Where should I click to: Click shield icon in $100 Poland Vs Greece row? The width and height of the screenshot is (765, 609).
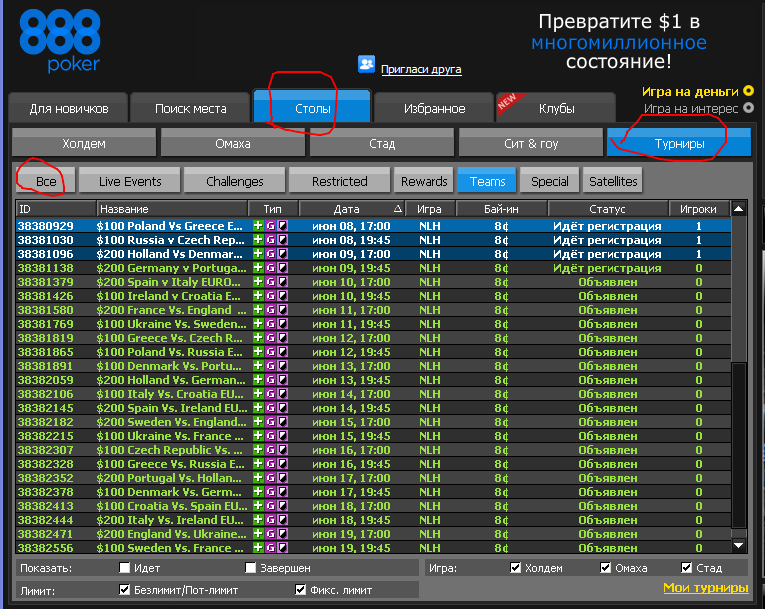[282, 225]
